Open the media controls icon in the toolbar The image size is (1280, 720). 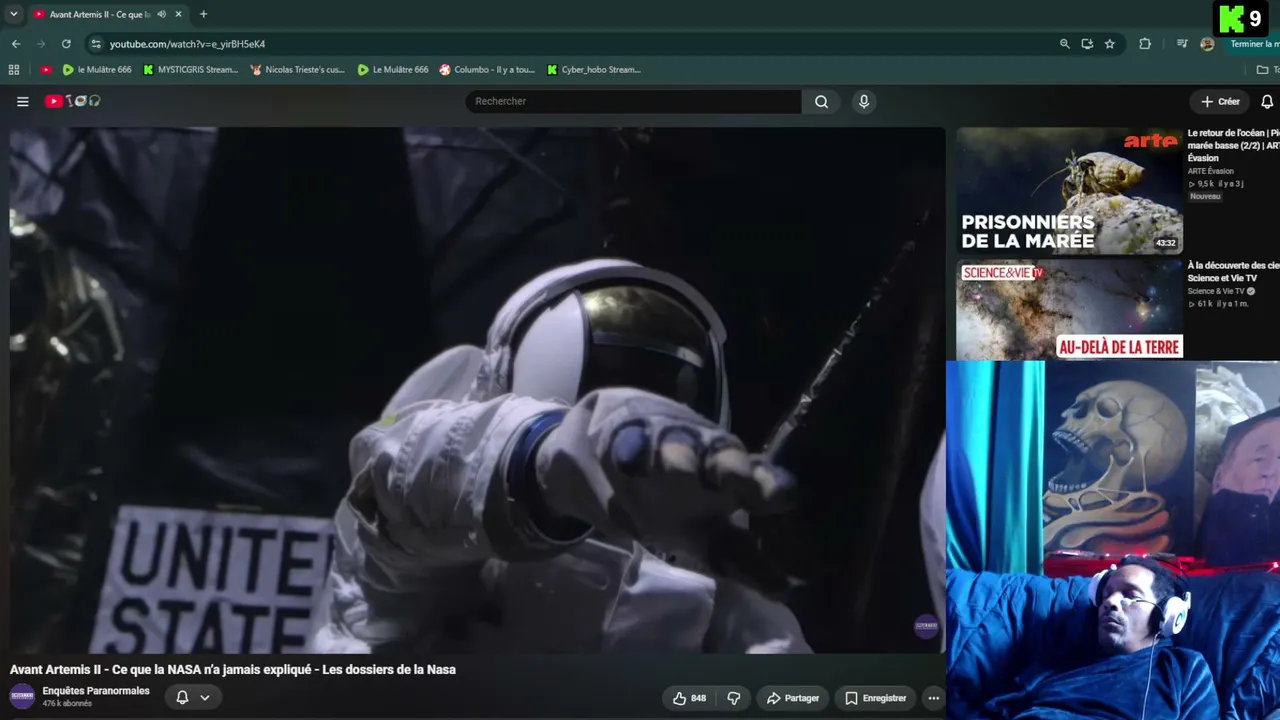(x=1182, y=44)
